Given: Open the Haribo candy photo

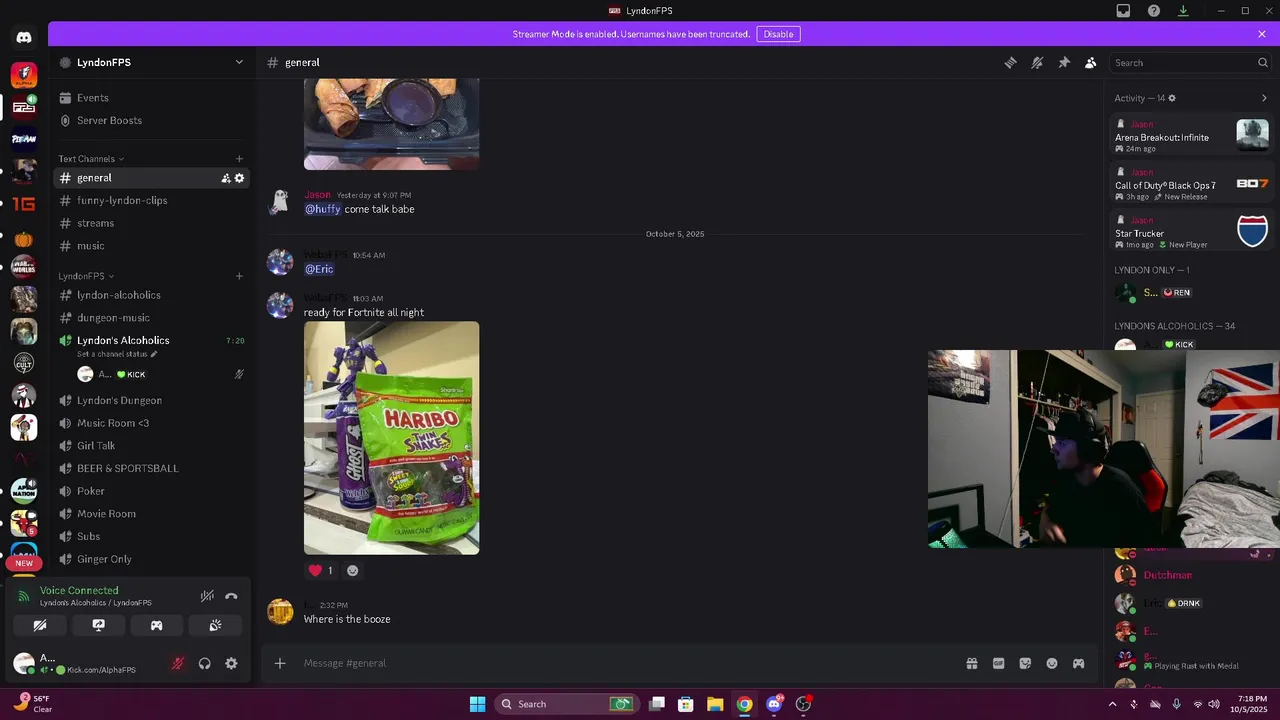Looking at the screenshot, I should (x=391, y=437).
